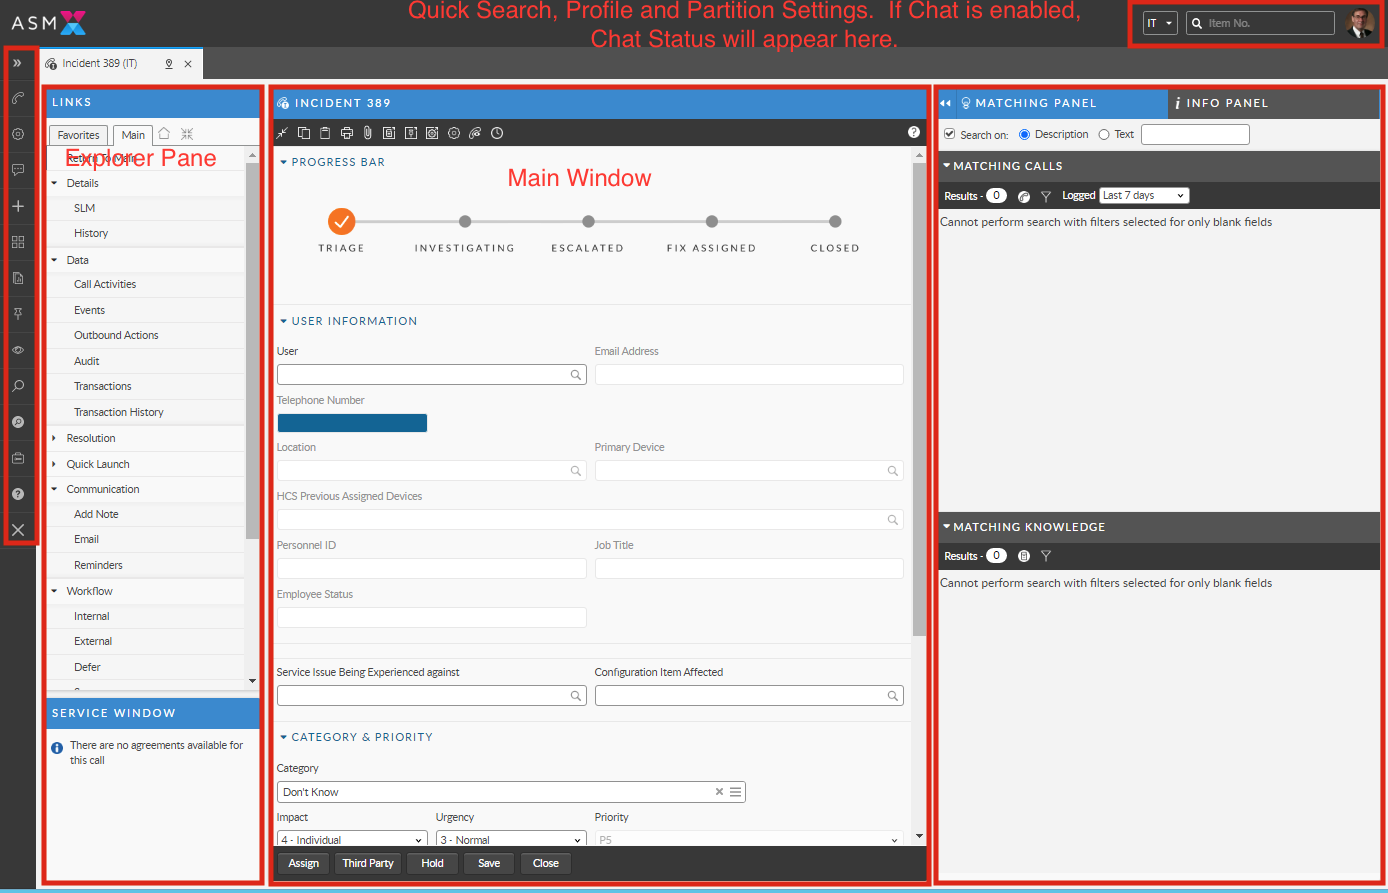Click the home icon beside Main tab

pyautogui.click(x=164, y=134)
